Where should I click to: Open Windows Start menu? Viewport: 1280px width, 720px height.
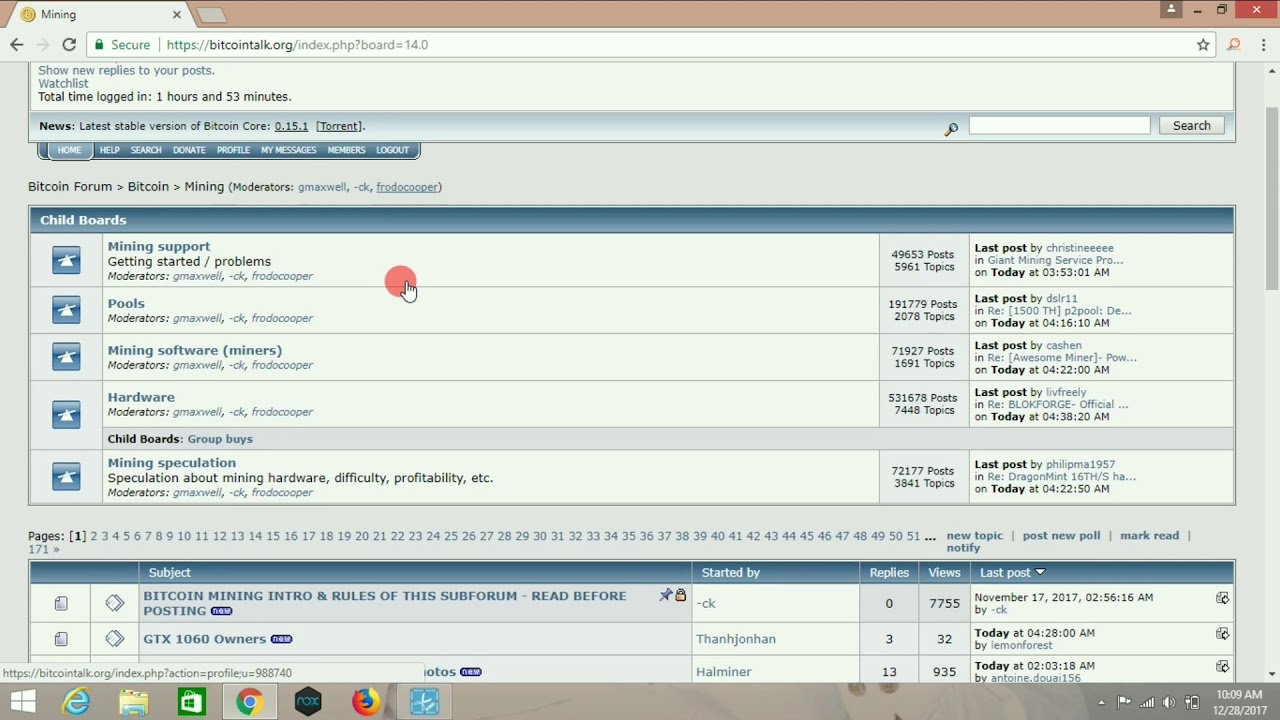pos(22,702)
